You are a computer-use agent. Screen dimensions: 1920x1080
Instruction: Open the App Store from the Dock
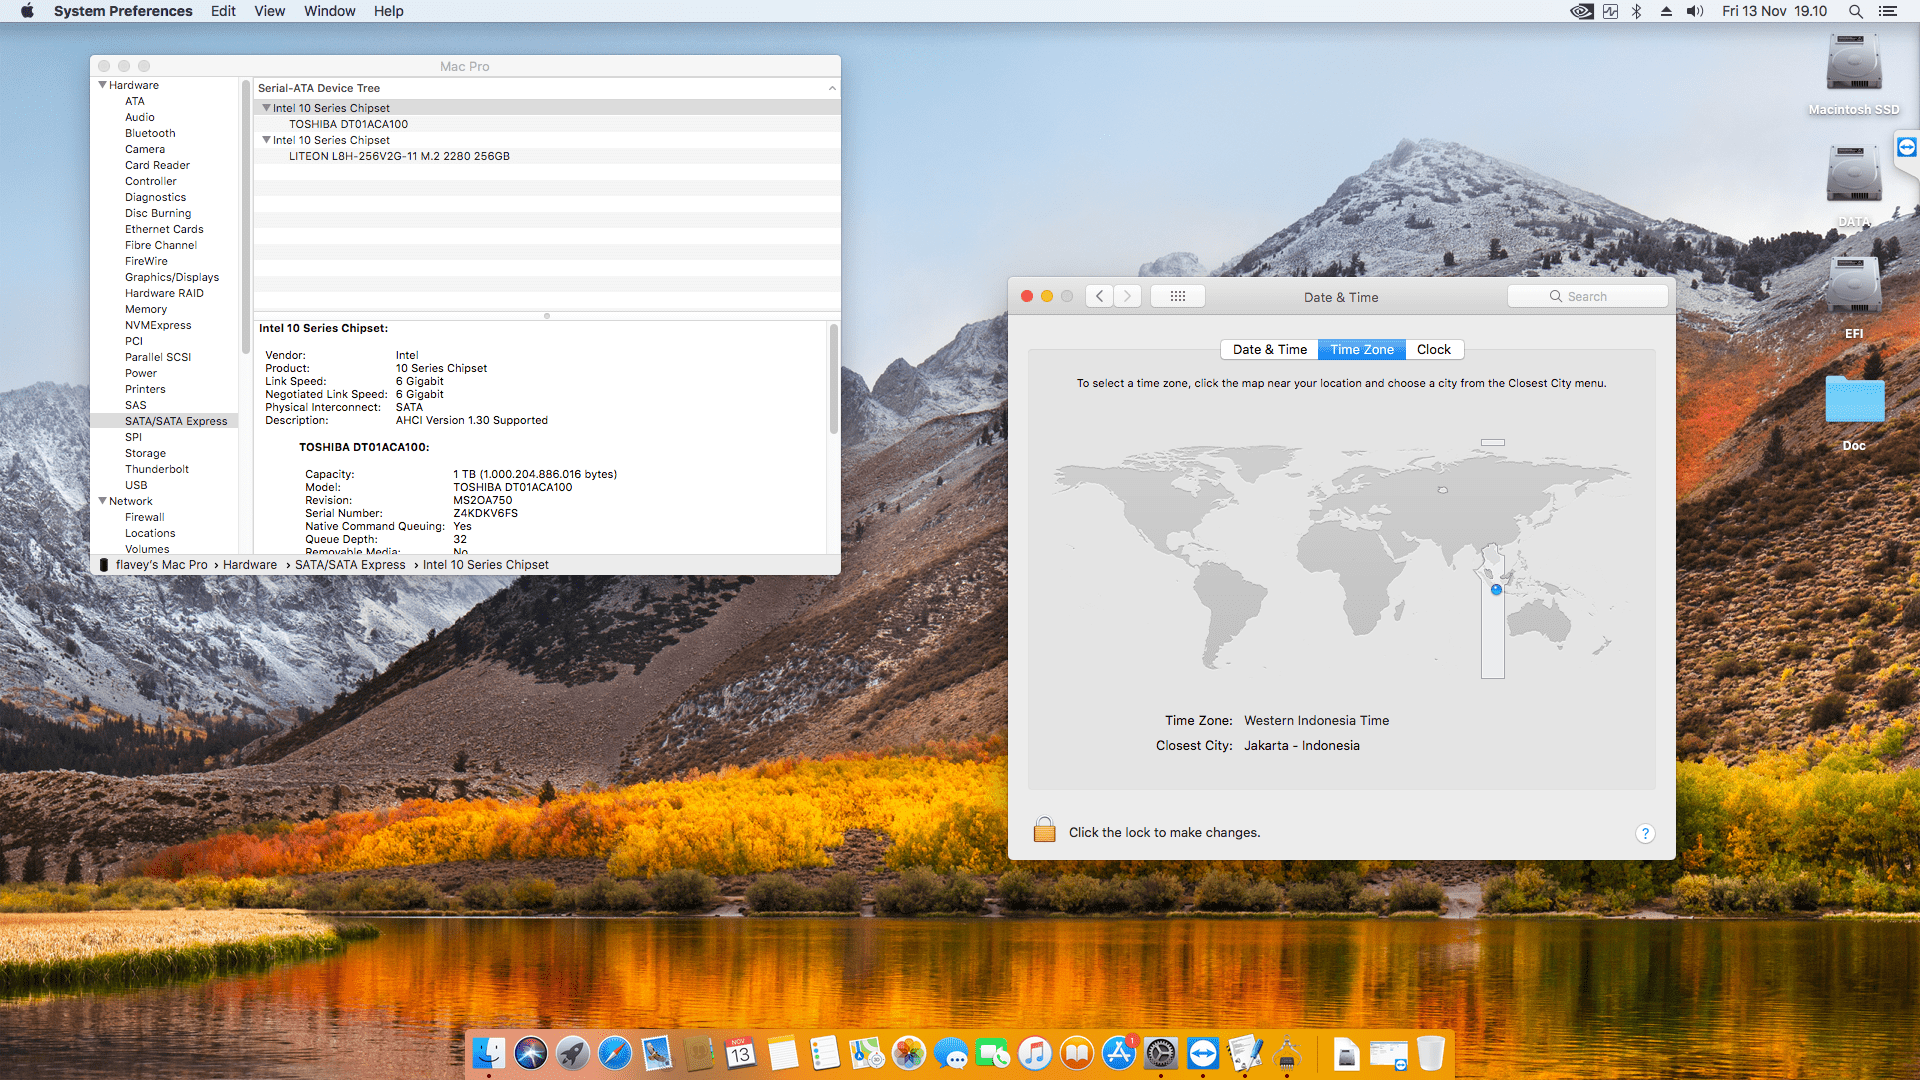point(1119,1053)
